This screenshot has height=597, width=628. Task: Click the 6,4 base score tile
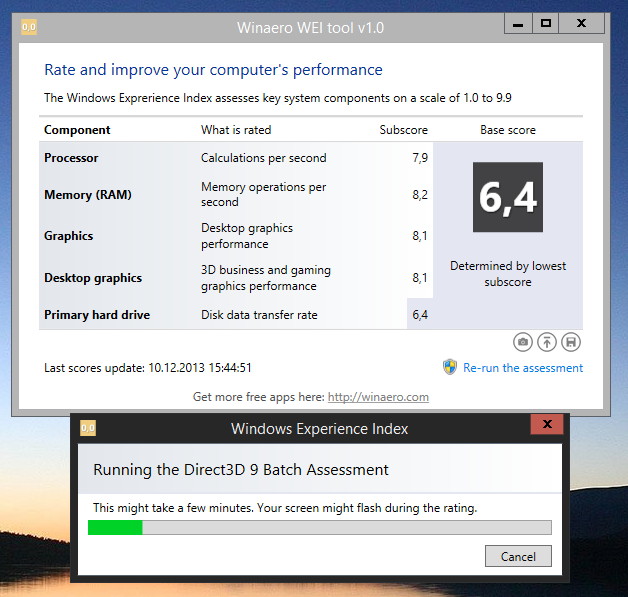click(x=508, y=197)
